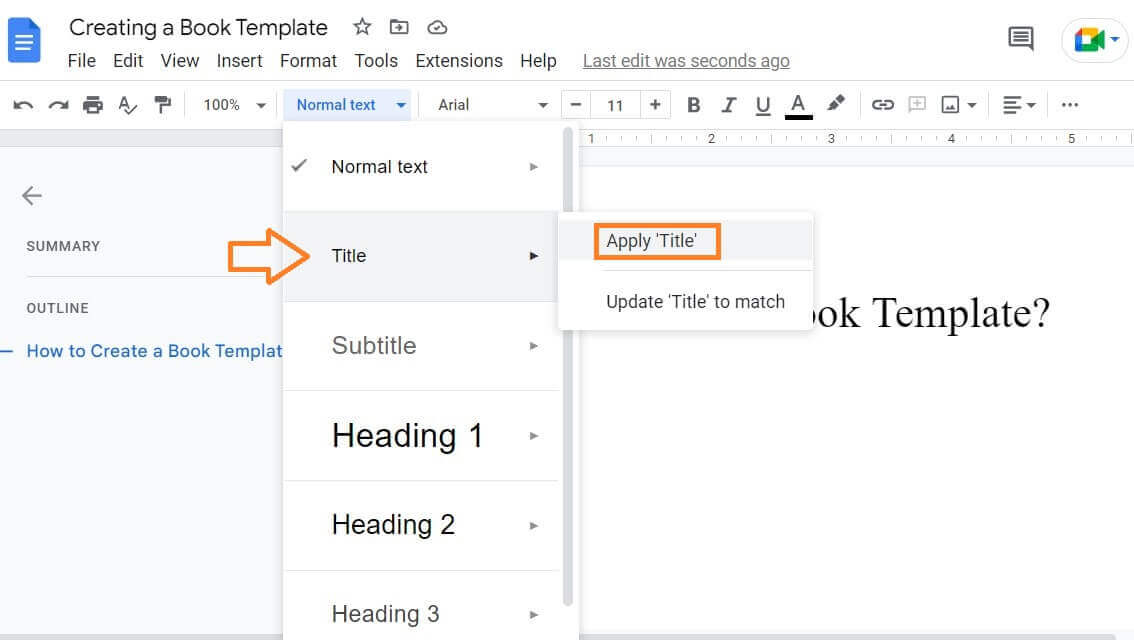This screenshot has width=1134, height=640.
Task: Toggle bold formatting
Action: (x=693, y=104)
